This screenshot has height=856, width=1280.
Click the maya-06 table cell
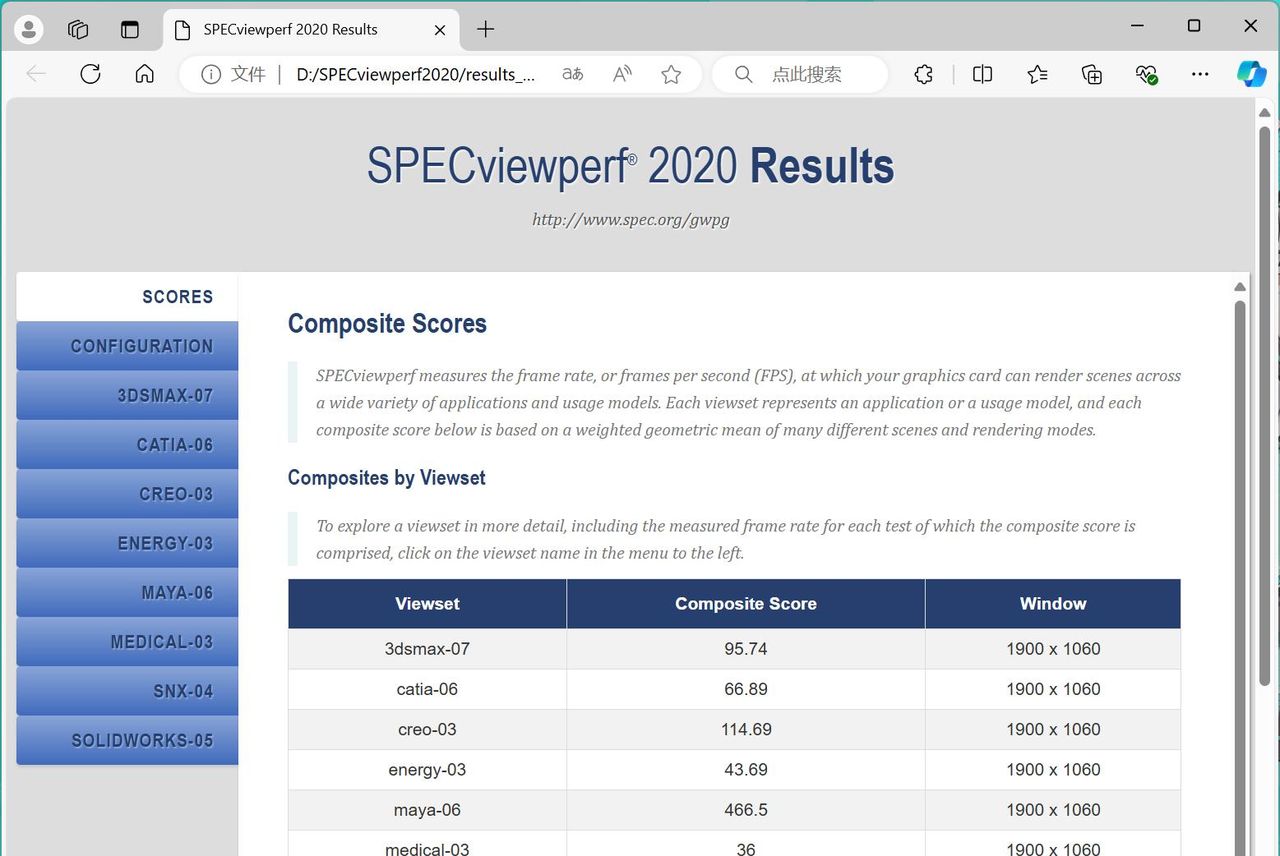pos(428,810)
